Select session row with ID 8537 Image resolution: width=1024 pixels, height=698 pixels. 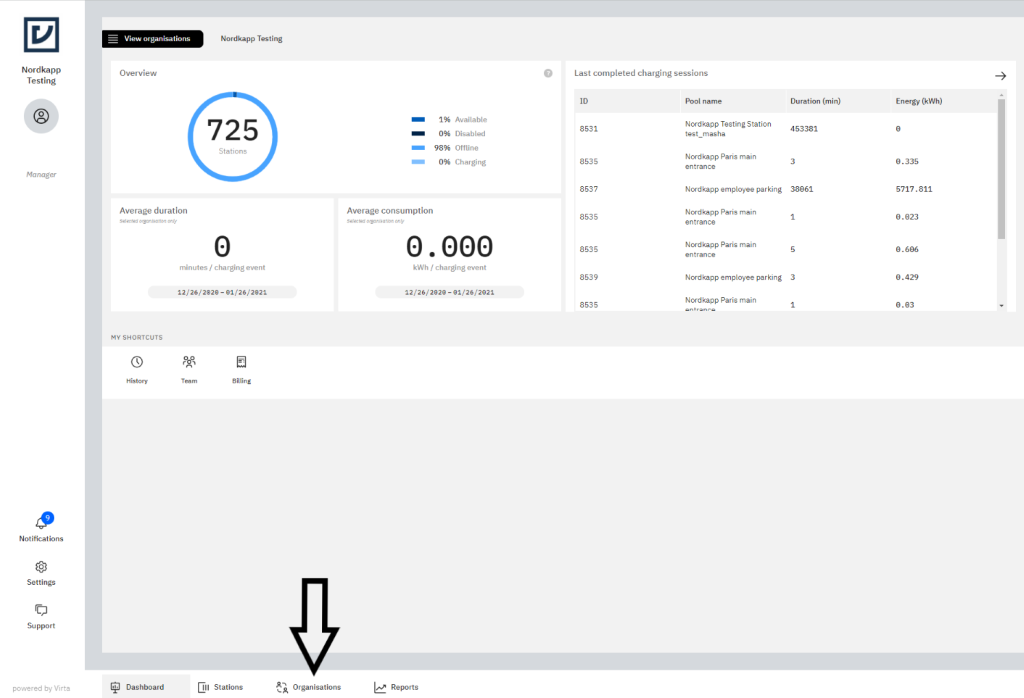tap(786, 189)
